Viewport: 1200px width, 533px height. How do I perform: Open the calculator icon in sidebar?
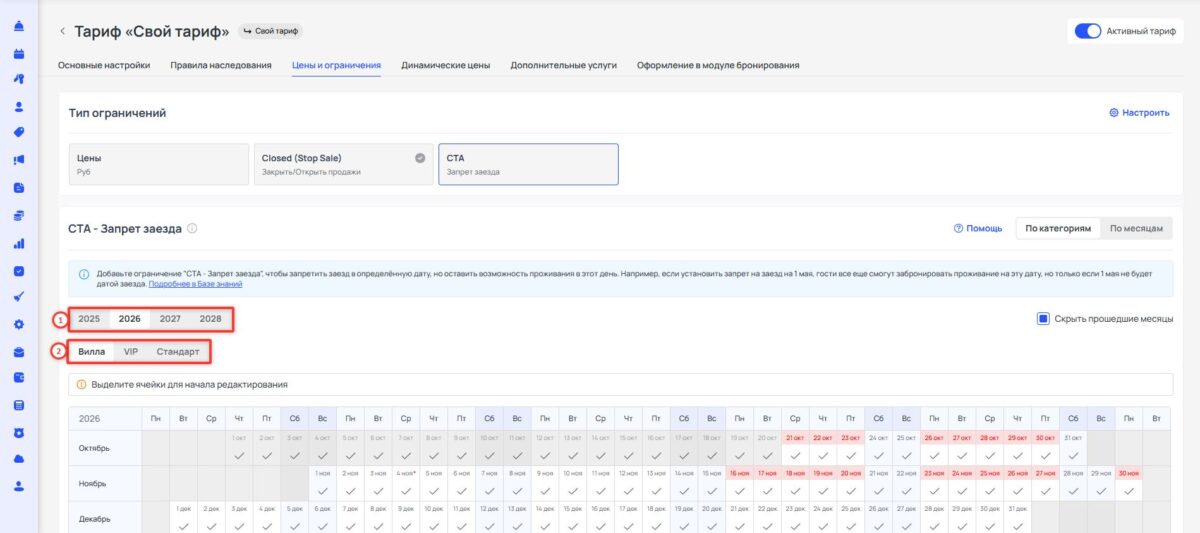click(19, 405)
